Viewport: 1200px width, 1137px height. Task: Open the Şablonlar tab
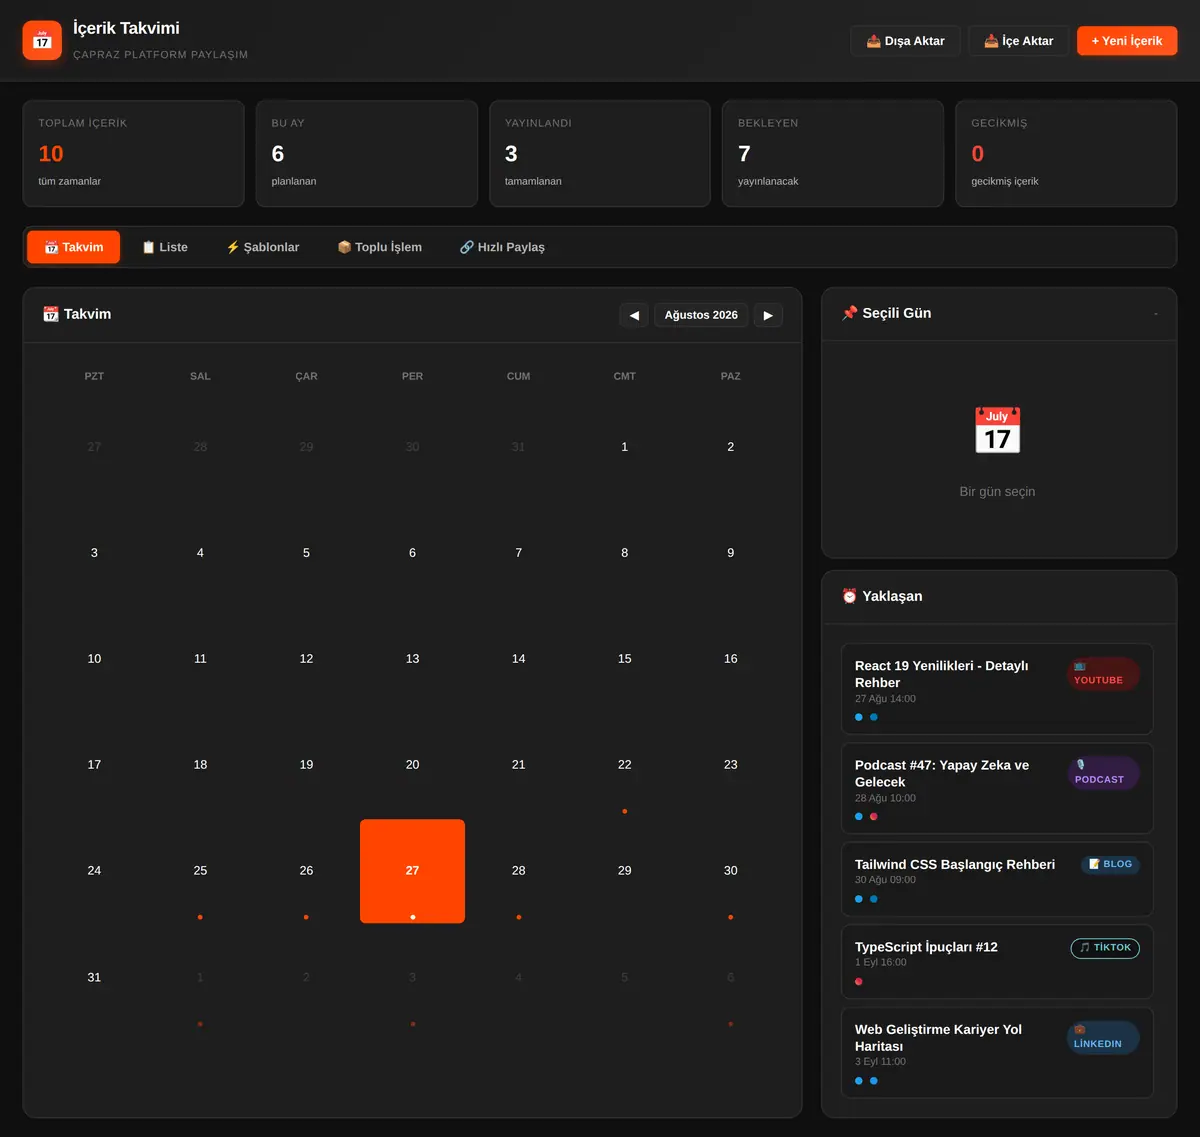click(263, 247)
